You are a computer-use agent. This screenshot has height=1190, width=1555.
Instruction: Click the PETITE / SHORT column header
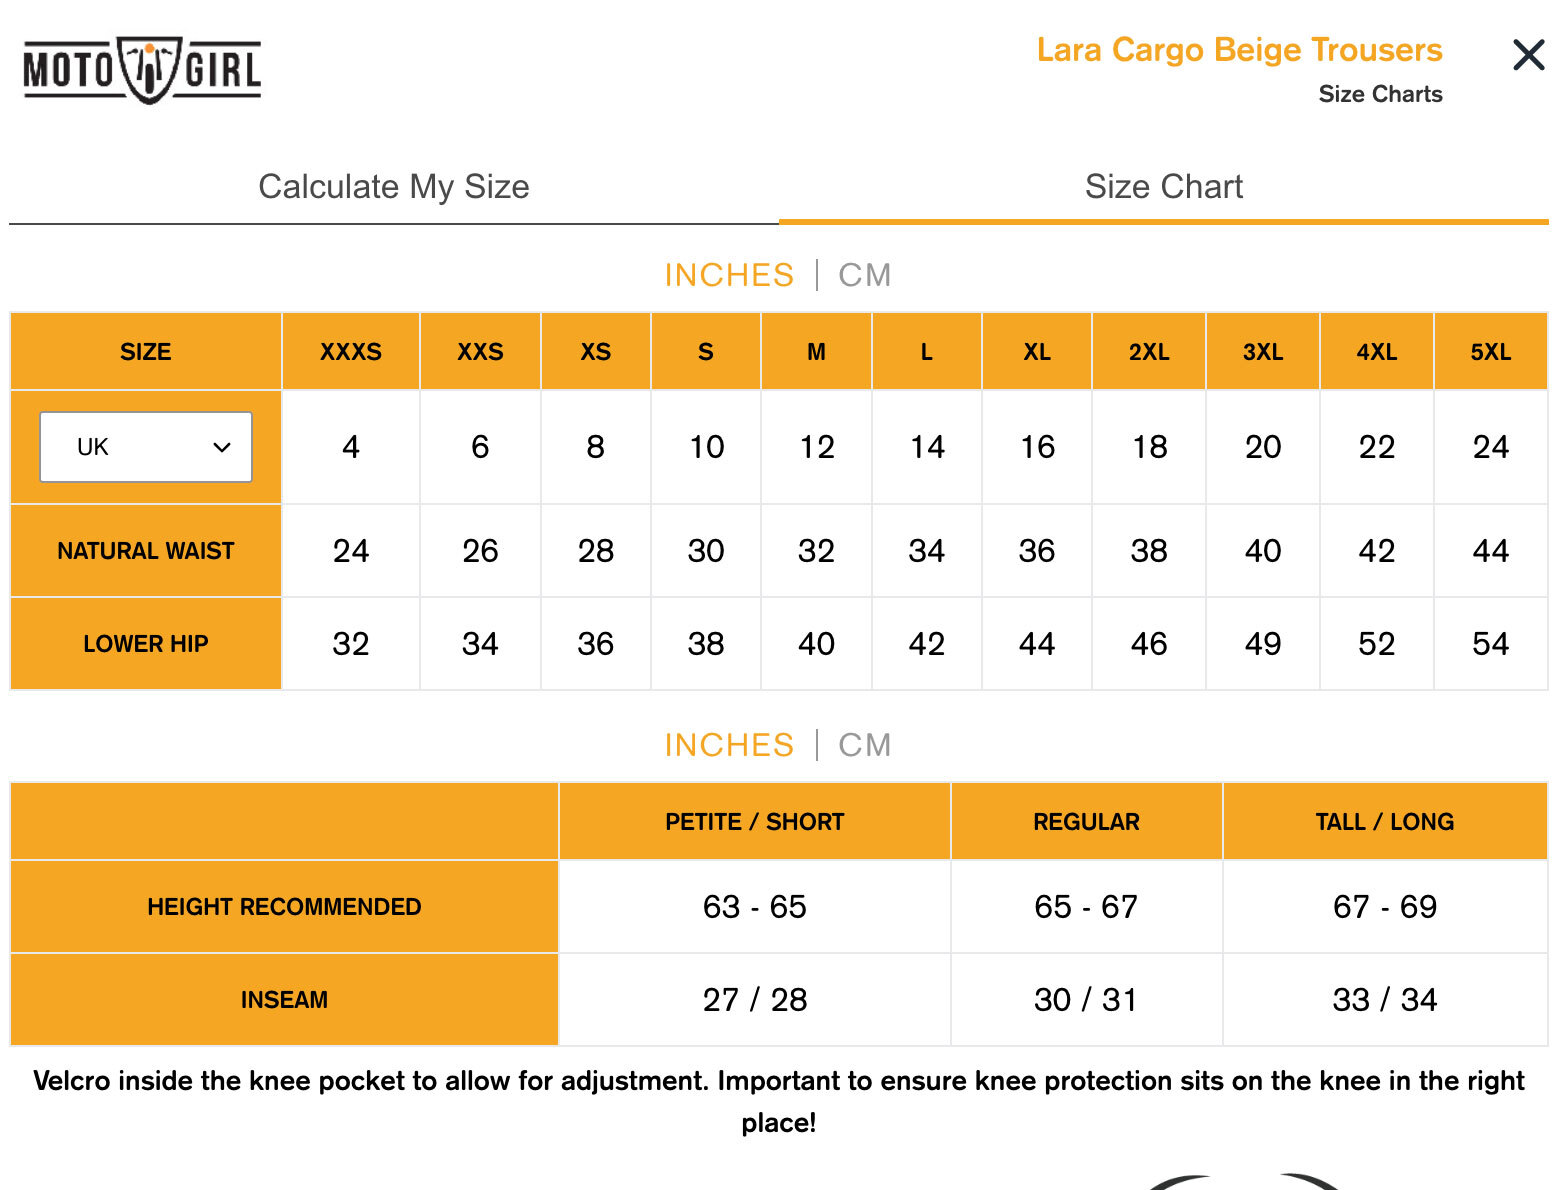pyautogui.click(x=755, y=822)
